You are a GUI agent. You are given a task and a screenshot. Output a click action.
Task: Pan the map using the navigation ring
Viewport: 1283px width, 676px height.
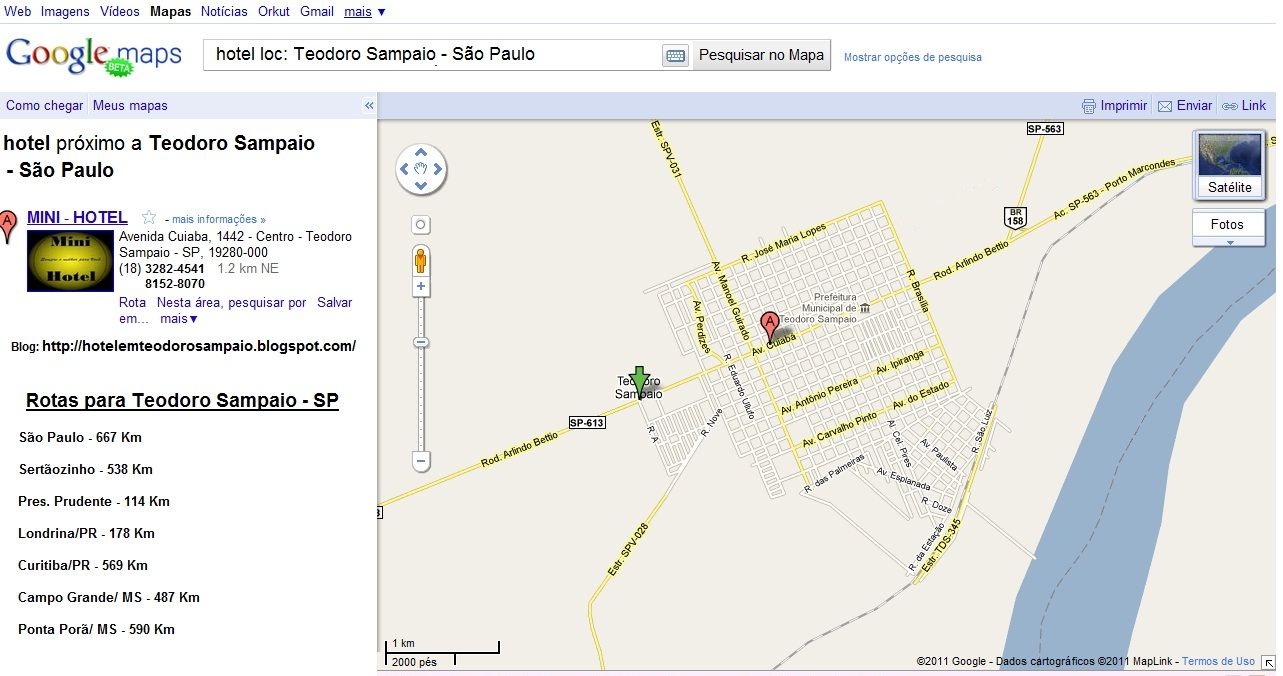[421, 169]
